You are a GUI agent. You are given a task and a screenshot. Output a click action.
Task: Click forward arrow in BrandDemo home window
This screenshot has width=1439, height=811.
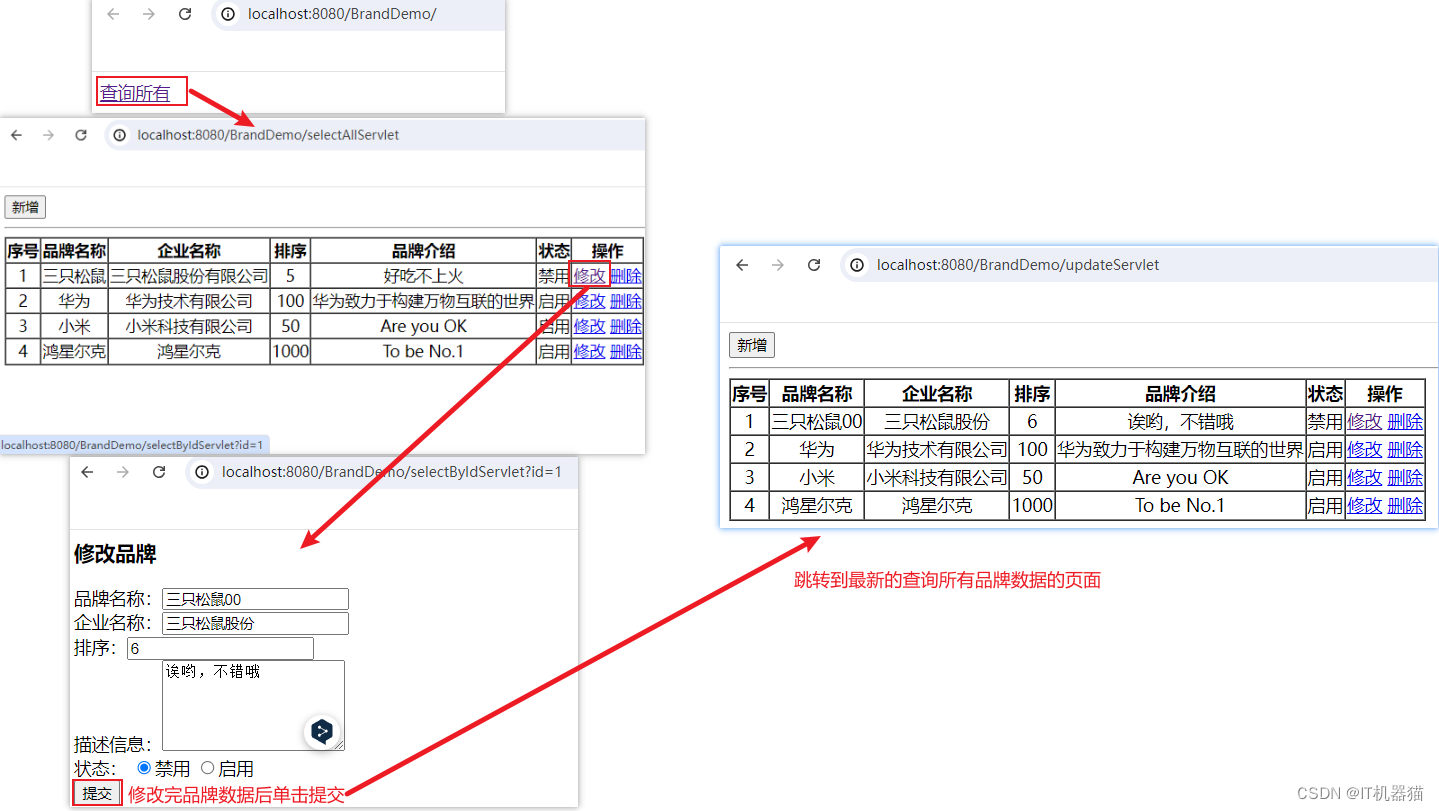pos(149,14)
